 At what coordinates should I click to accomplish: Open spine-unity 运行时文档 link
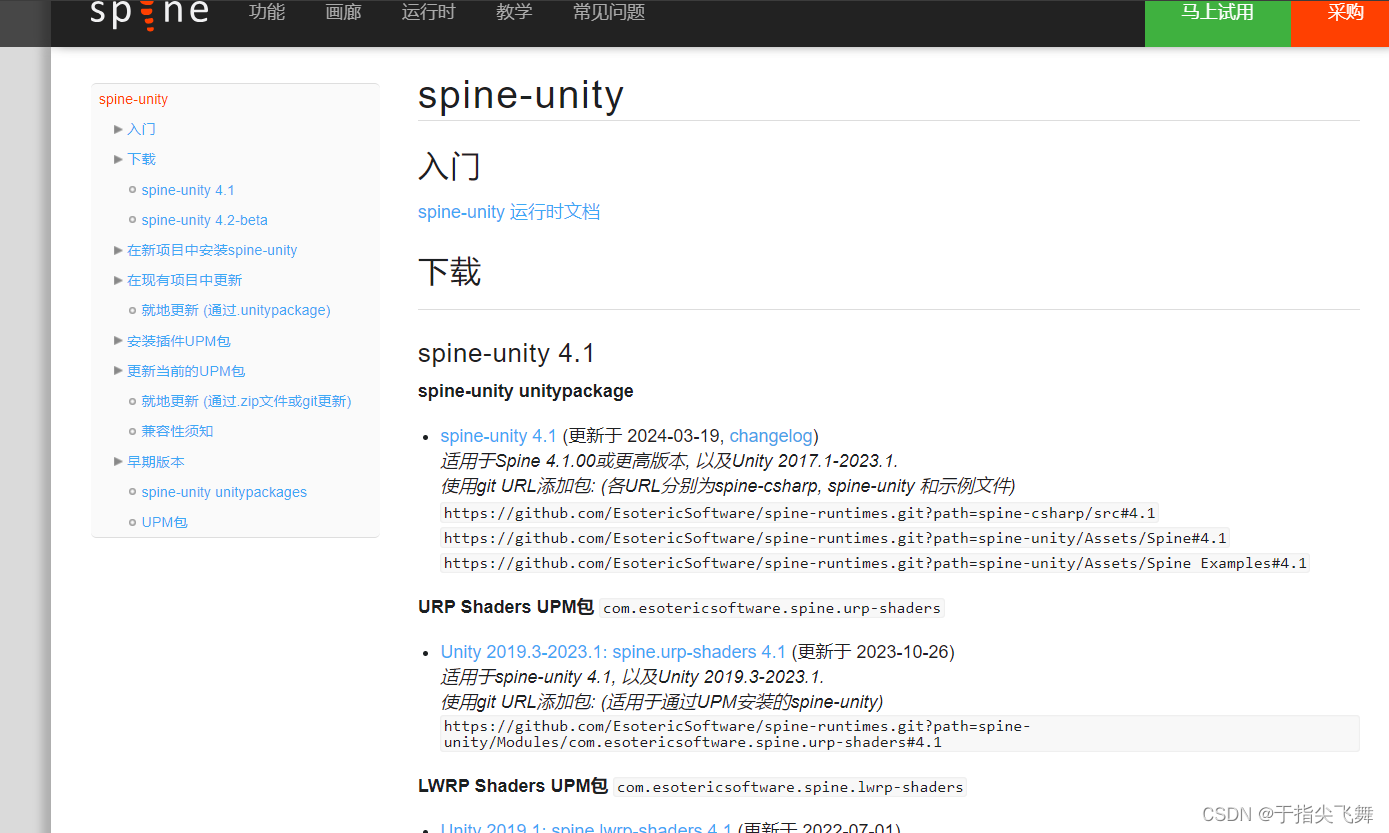coord(509,212)
